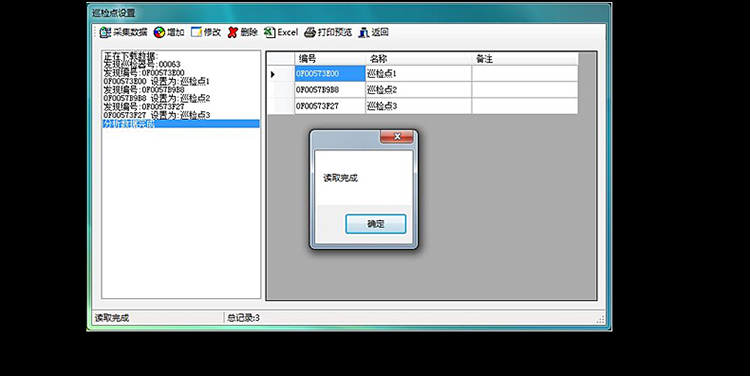
Task: Click the 采集数据 collect data icon
Action: point(105,32)
